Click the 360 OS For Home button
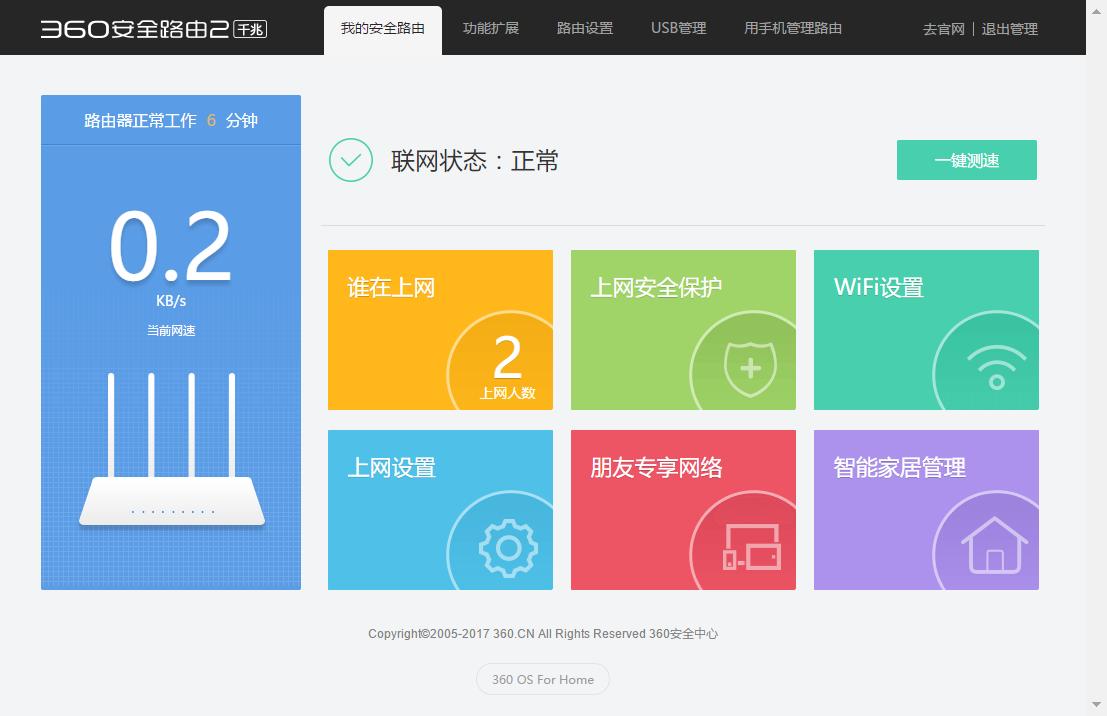This screenshot has height=716, width=1107. click(x=542, y=679)
